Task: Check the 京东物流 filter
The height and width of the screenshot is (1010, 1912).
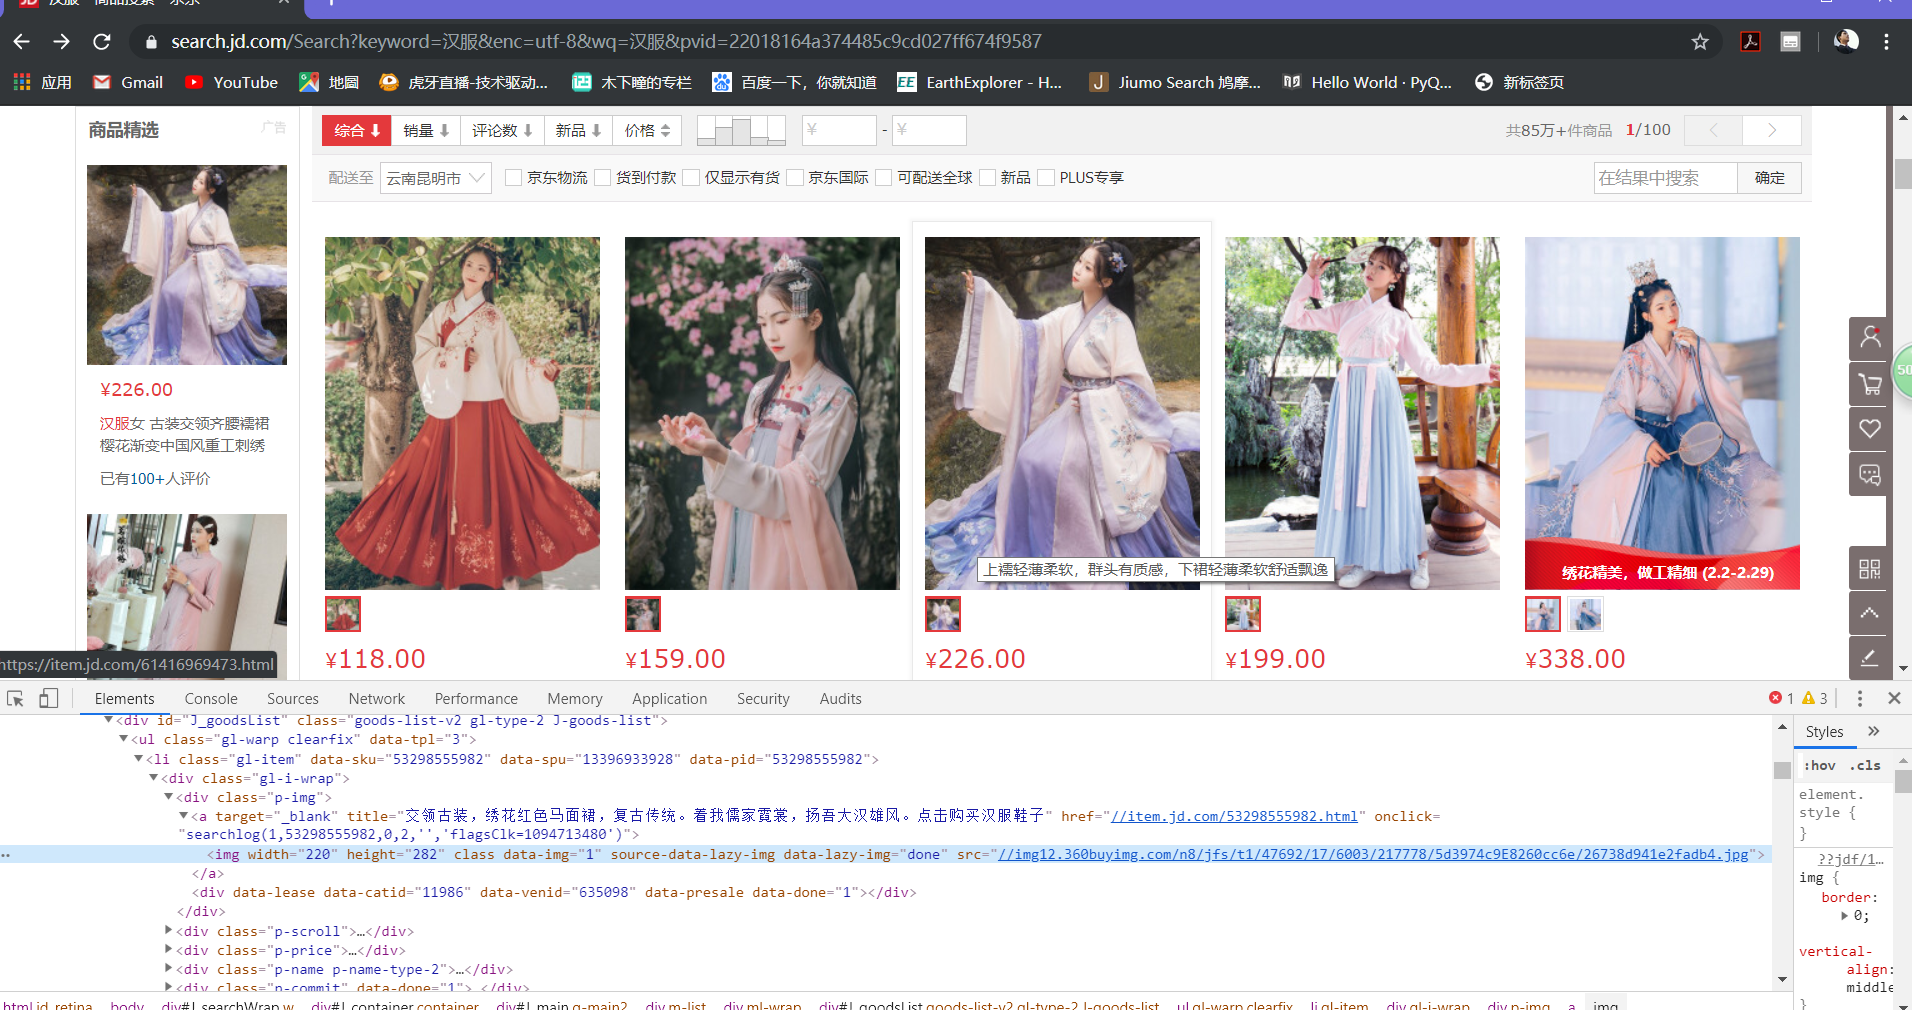Action: (x=514, y=178)
